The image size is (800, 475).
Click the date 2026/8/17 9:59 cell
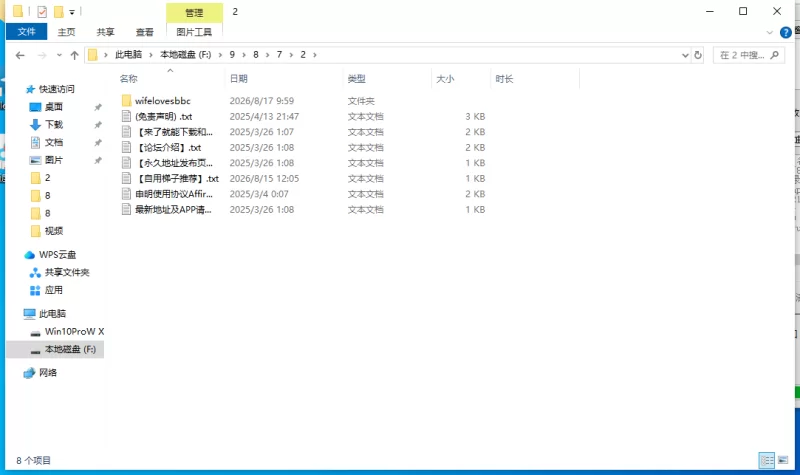tap(261, 101)
